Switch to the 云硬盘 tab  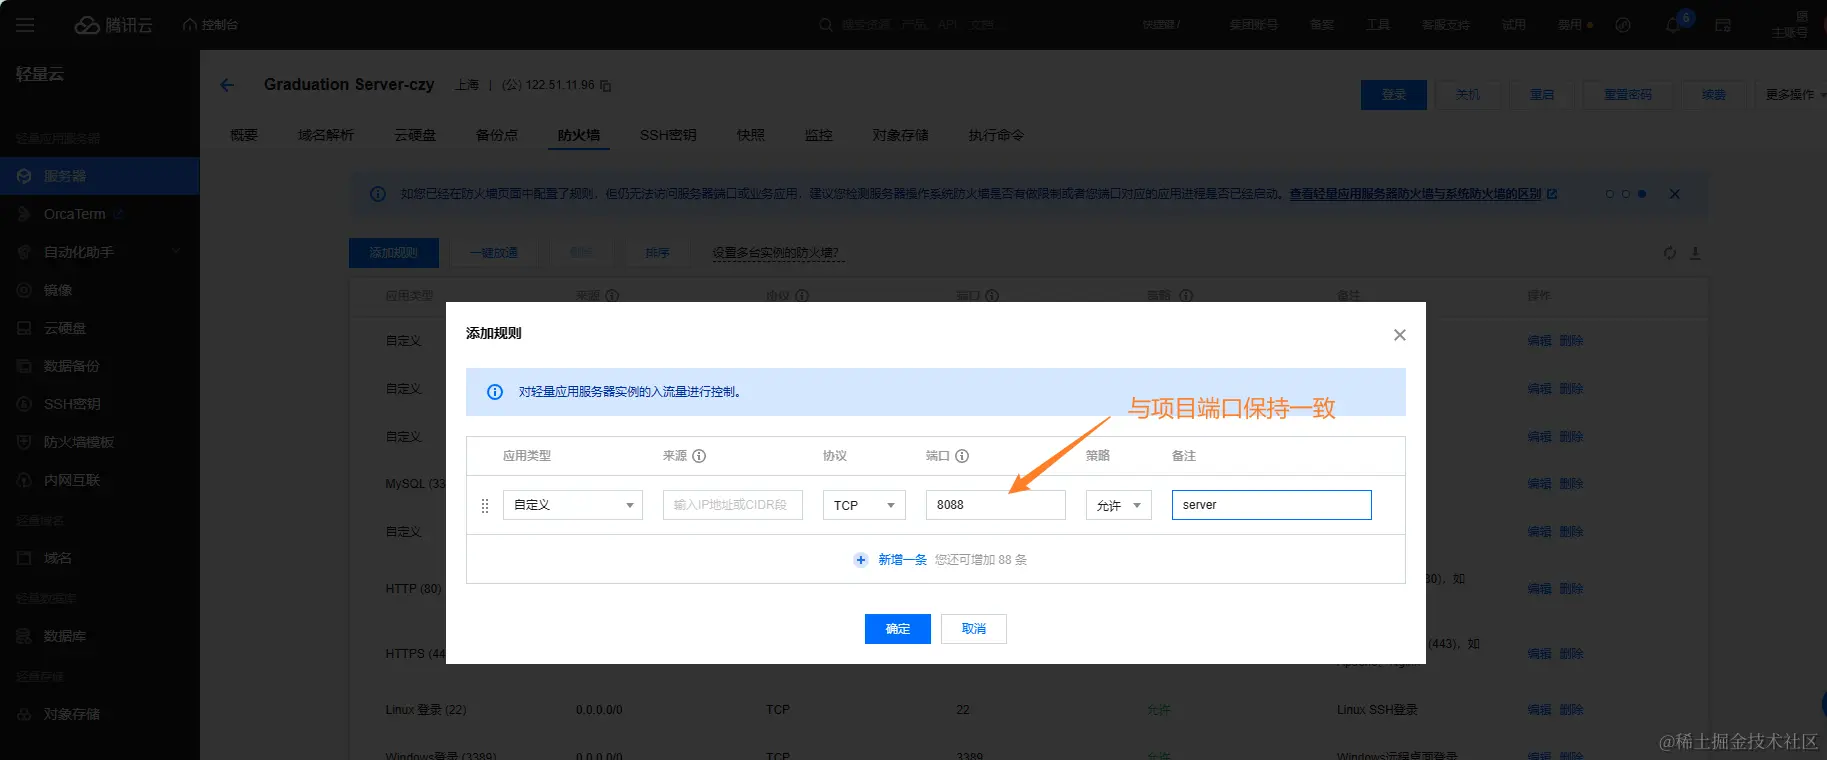(415, 135)
